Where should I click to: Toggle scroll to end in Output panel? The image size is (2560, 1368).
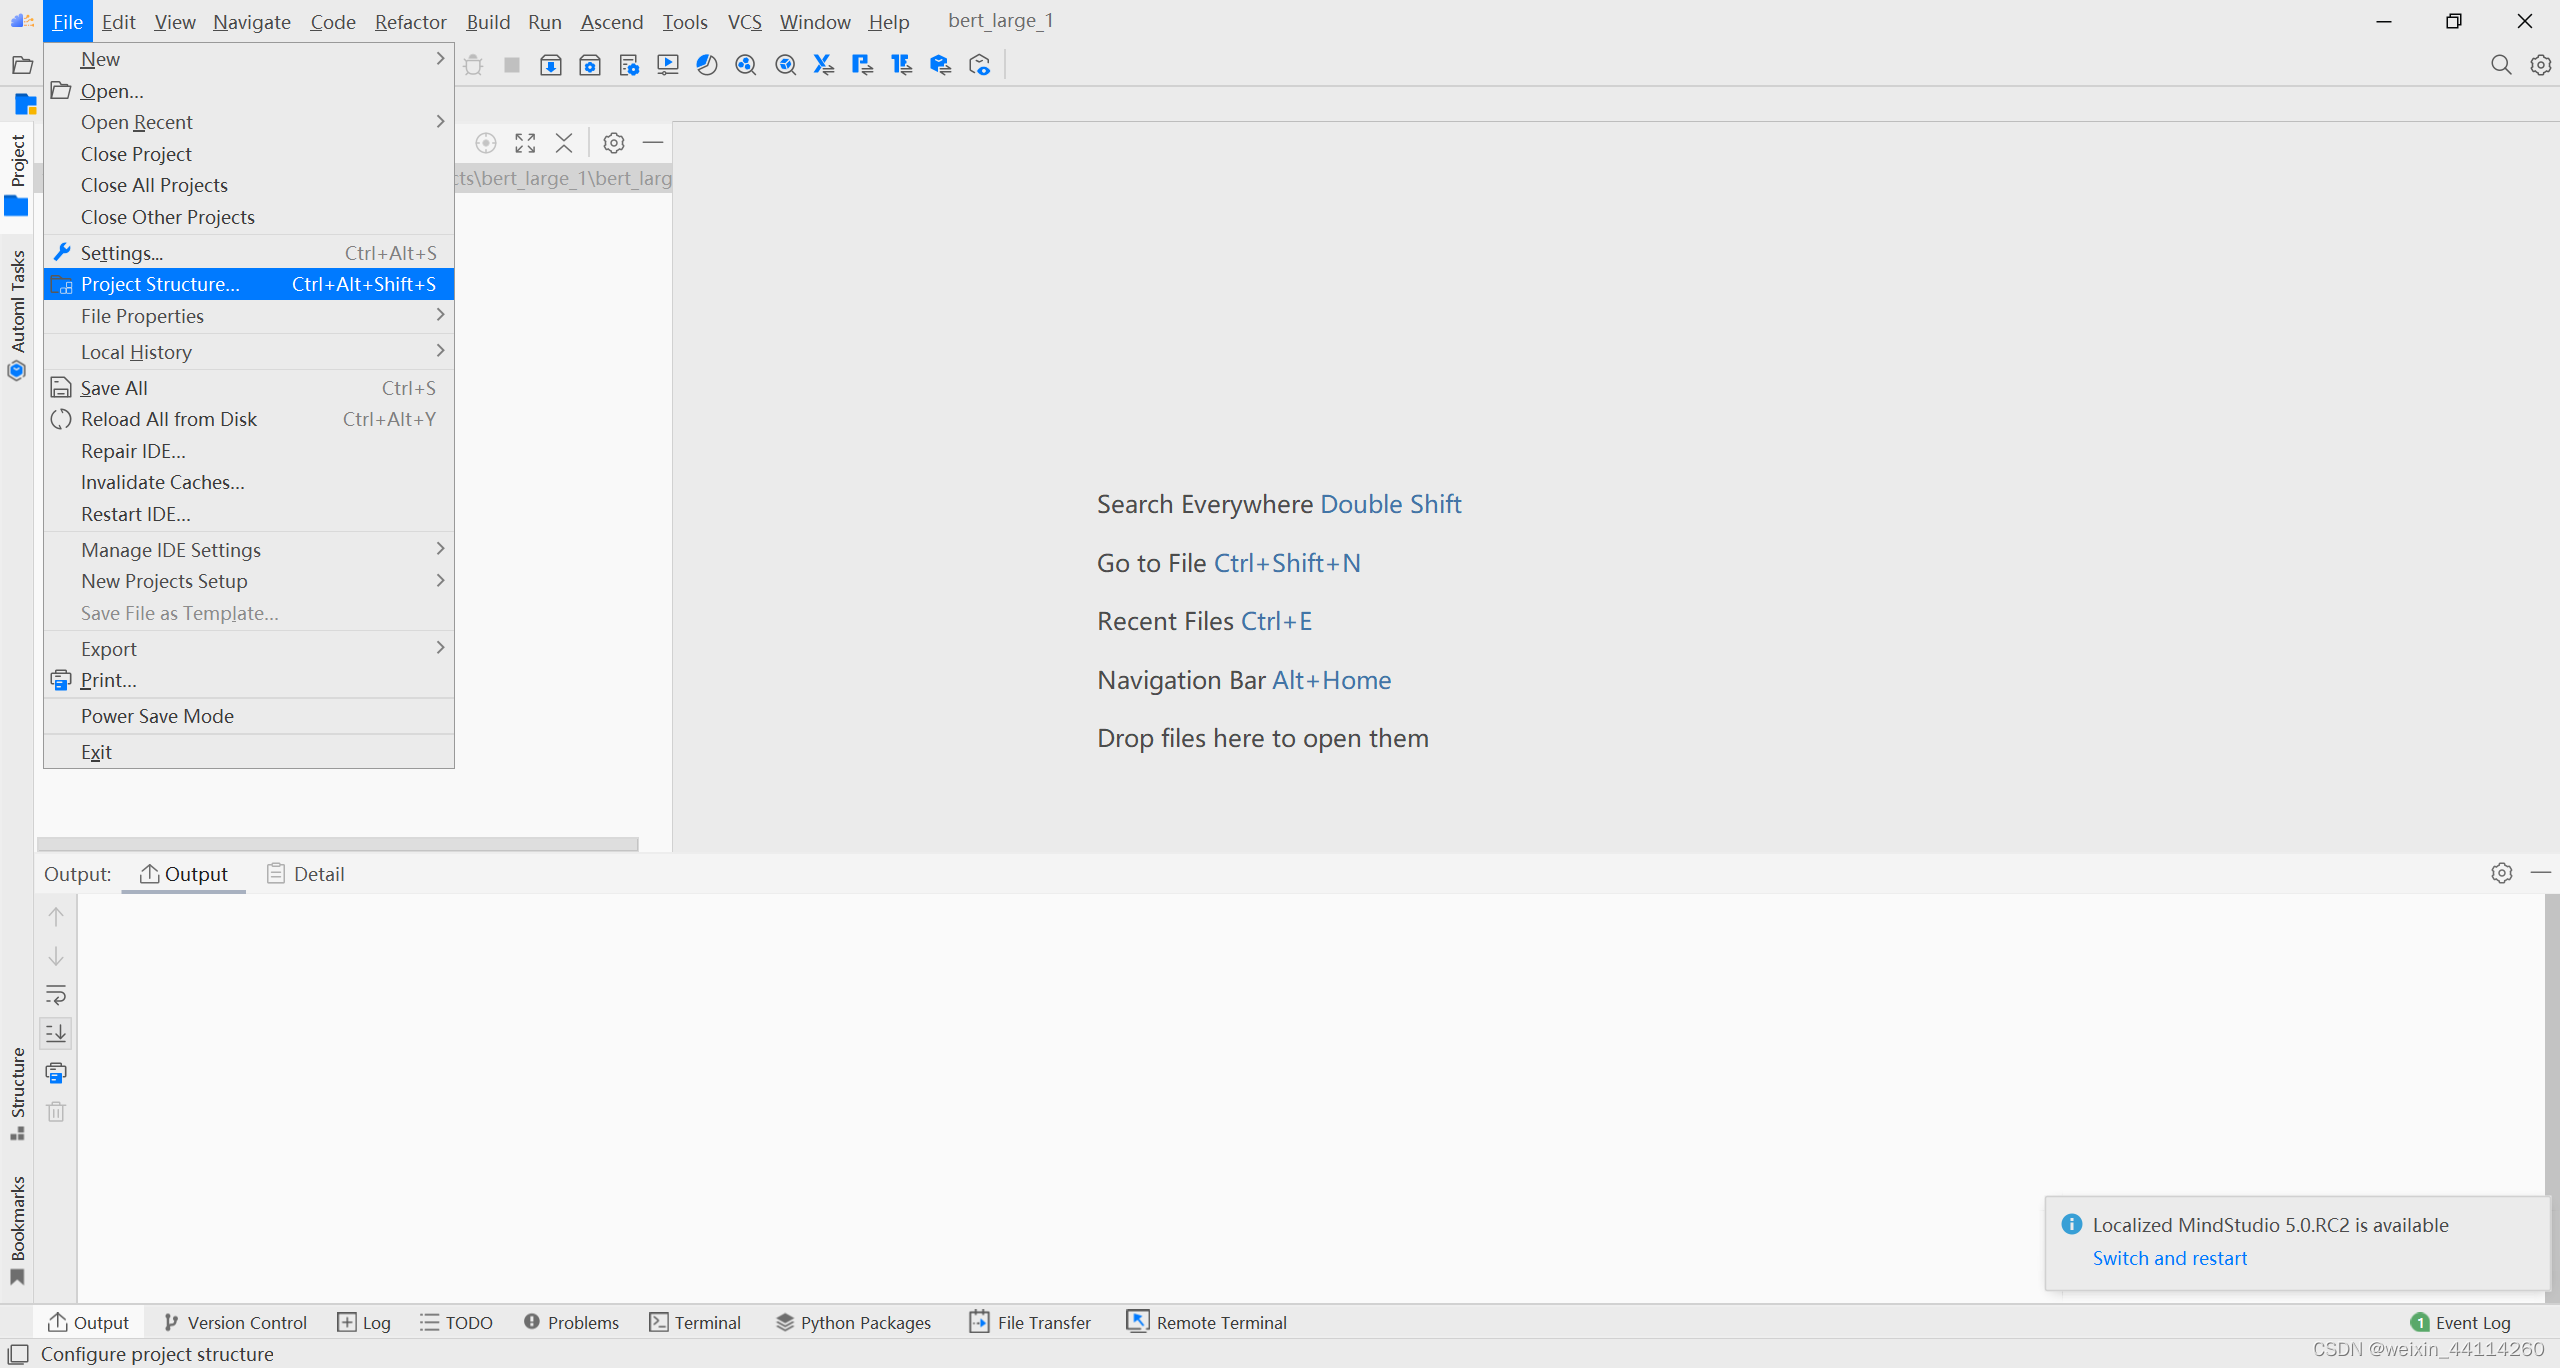click(56, 1033)
